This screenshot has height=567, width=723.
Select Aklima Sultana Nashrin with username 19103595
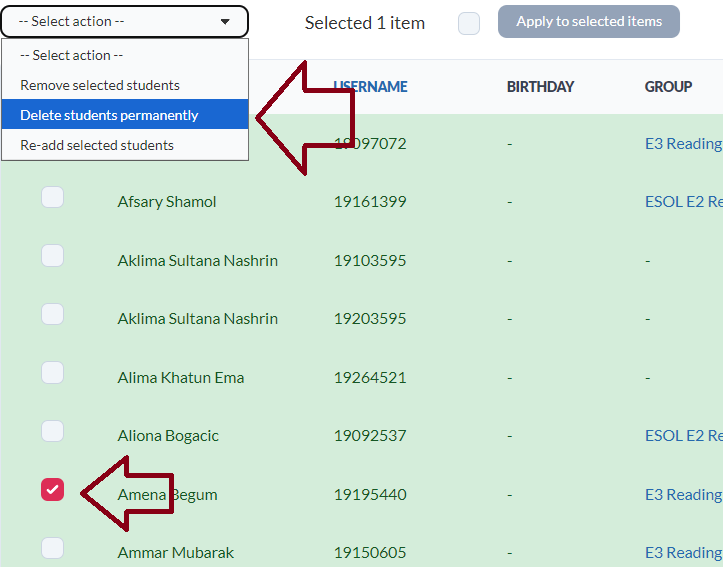point(52,256)
